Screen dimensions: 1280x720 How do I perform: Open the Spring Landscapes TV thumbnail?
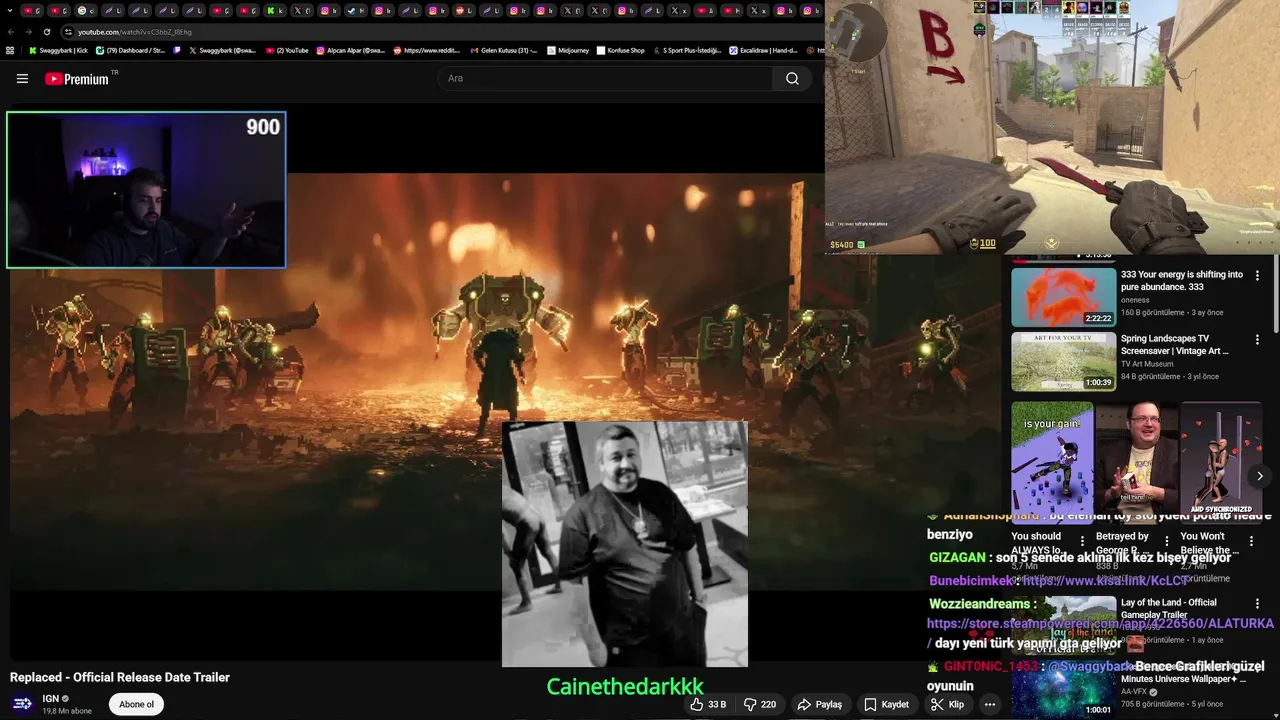1063,361
